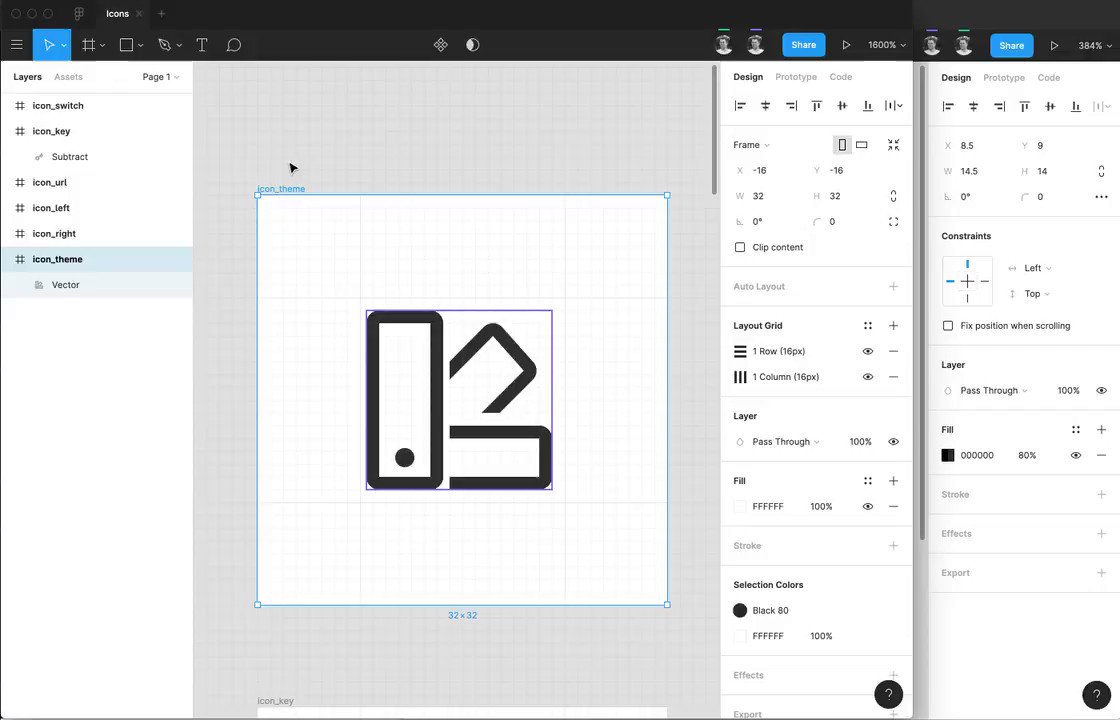Image resolution: width=1120 pixels, height=720 pixels.
Task: Open Top vertical constraint dropdown
Action: [x=1037, y=294]
